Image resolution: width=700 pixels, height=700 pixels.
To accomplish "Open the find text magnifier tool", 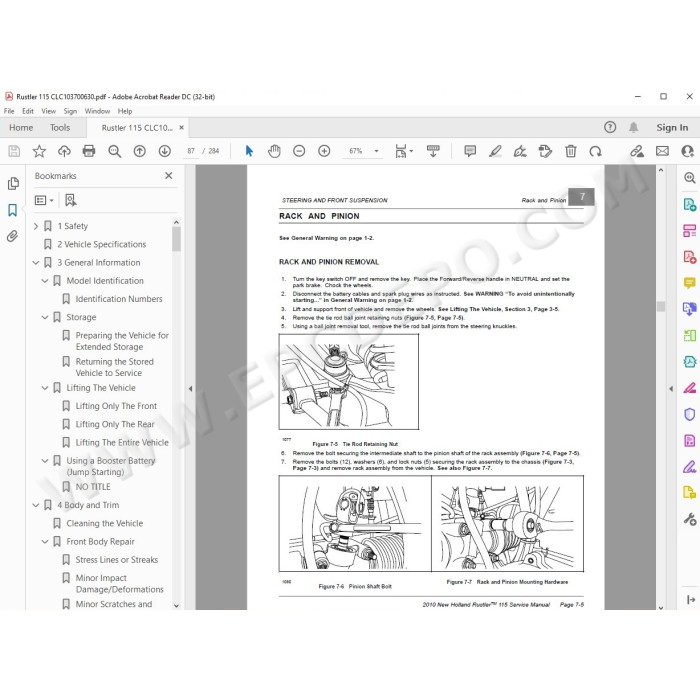I will [115, 151].
